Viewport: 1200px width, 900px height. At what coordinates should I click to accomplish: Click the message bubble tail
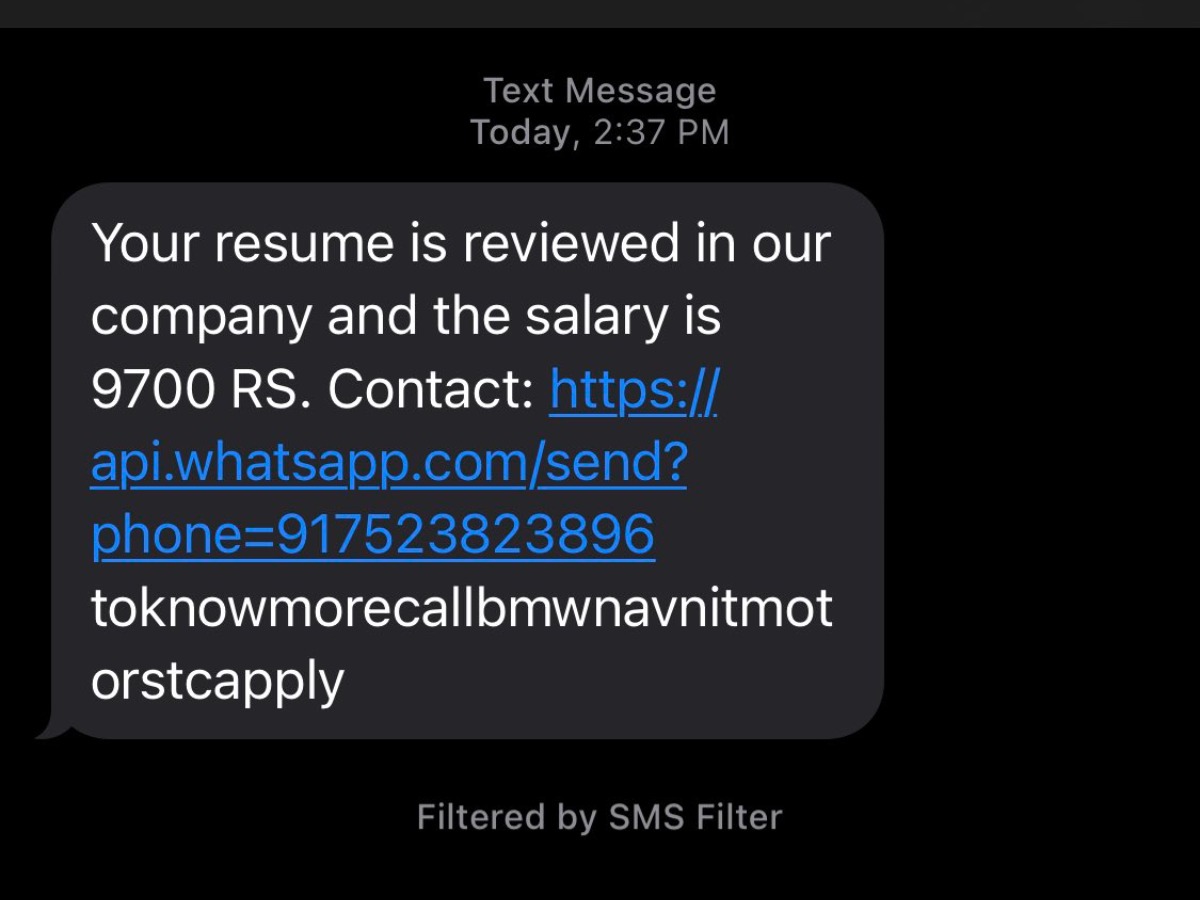(50, 730)
